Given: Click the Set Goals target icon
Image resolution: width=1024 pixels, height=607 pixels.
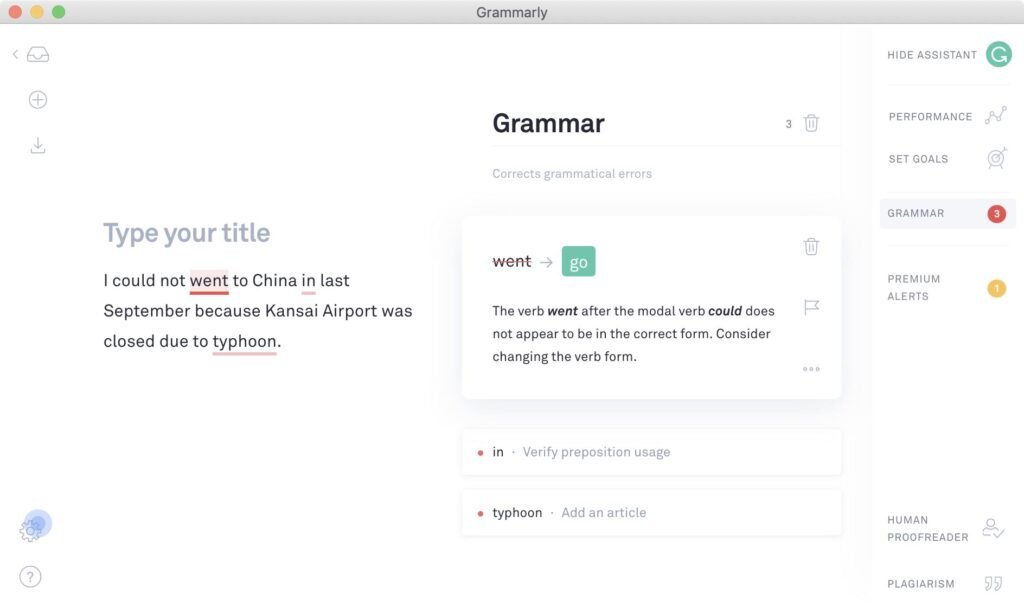Looking at the screenshot, I should click(x=997, y=158).
